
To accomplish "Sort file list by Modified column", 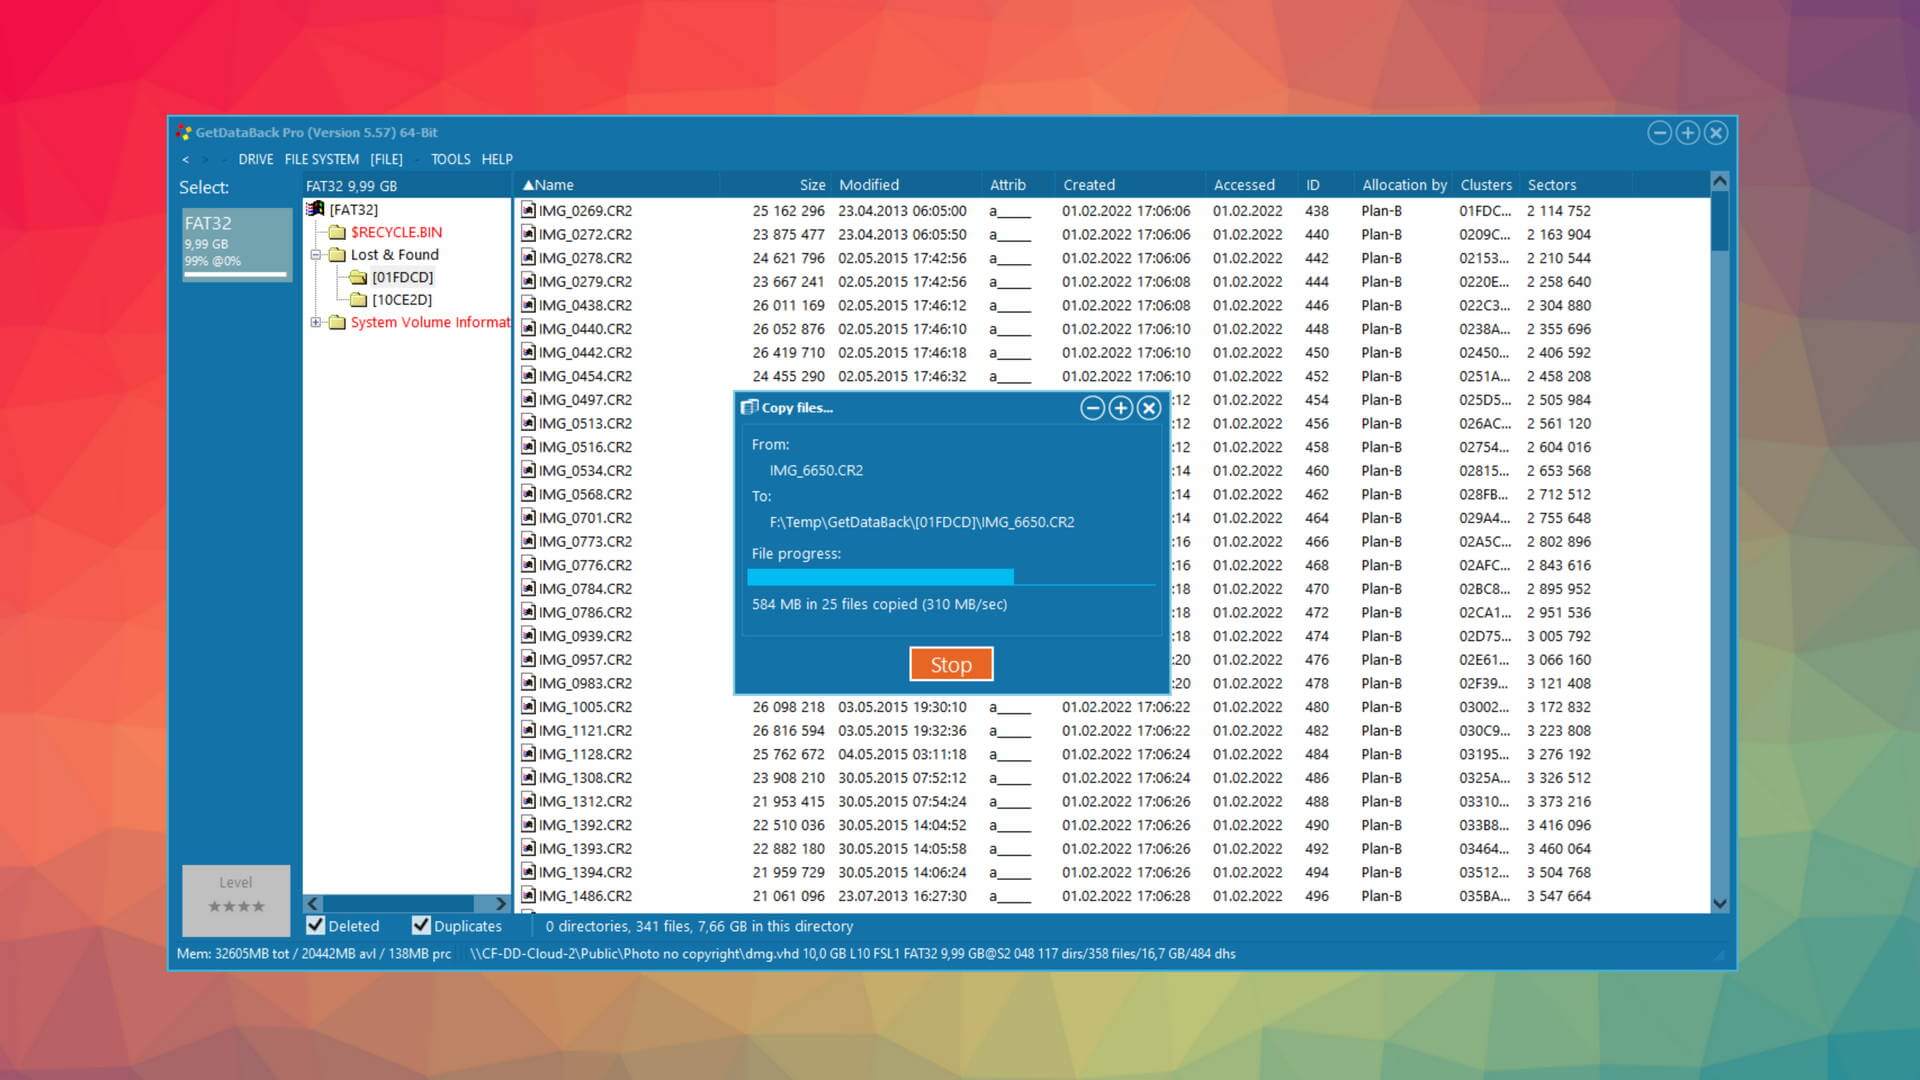I will (908, 185).
